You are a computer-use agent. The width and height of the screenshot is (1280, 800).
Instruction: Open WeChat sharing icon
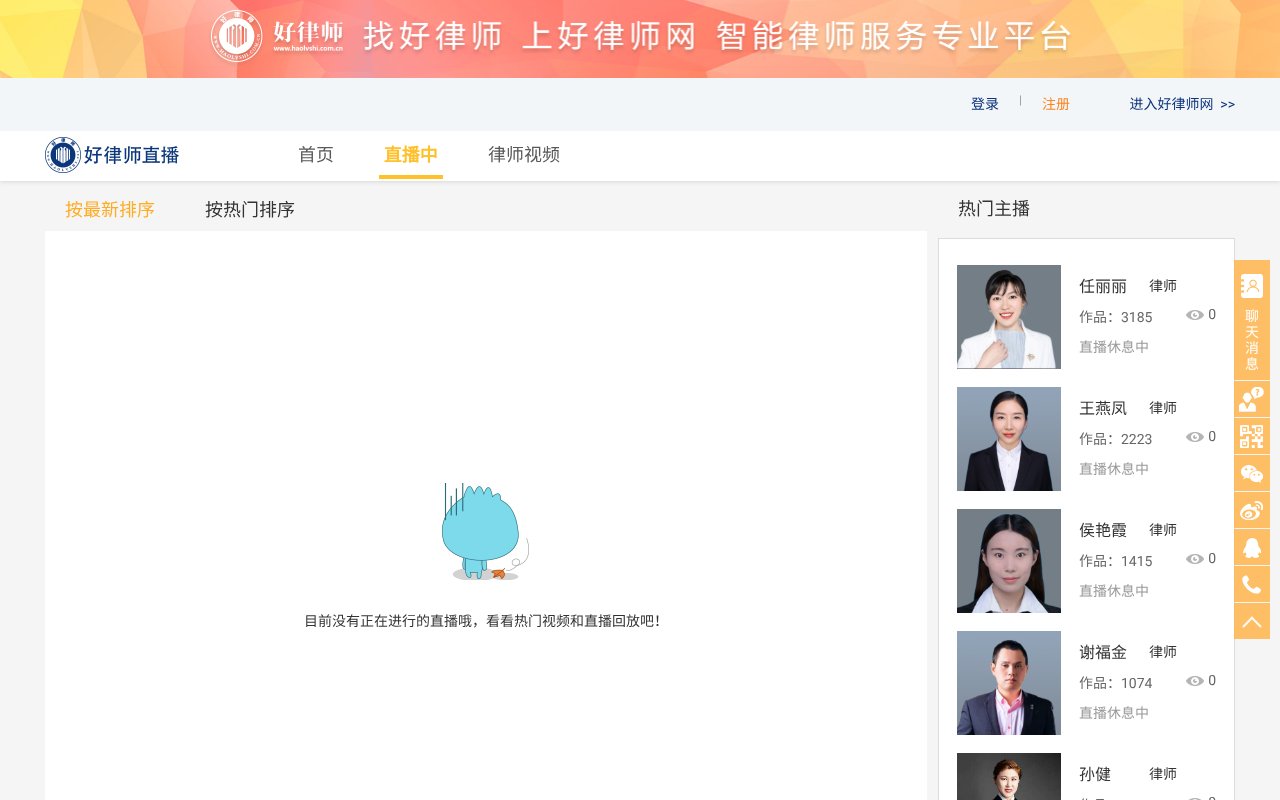[1252, 473]
